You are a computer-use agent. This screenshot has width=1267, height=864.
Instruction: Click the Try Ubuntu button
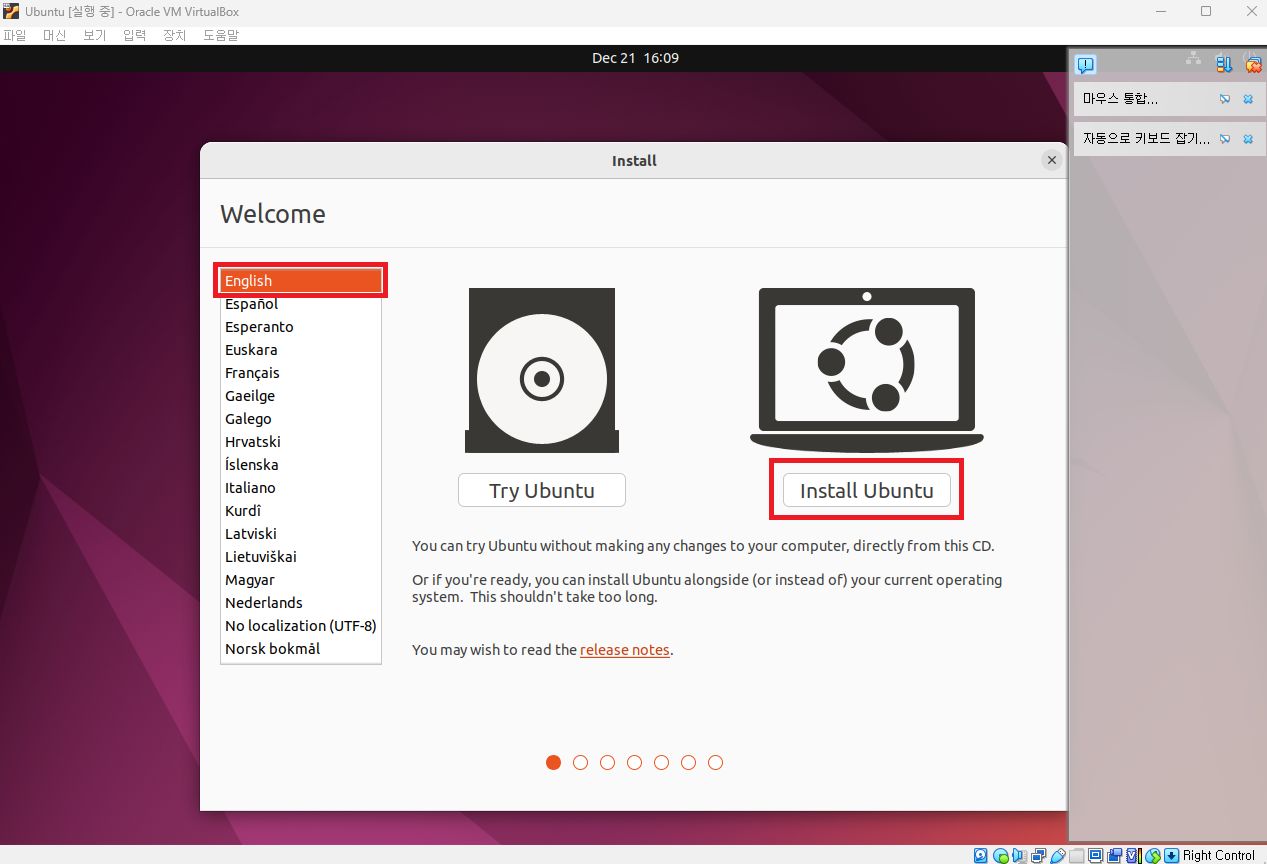click(542, 490)
